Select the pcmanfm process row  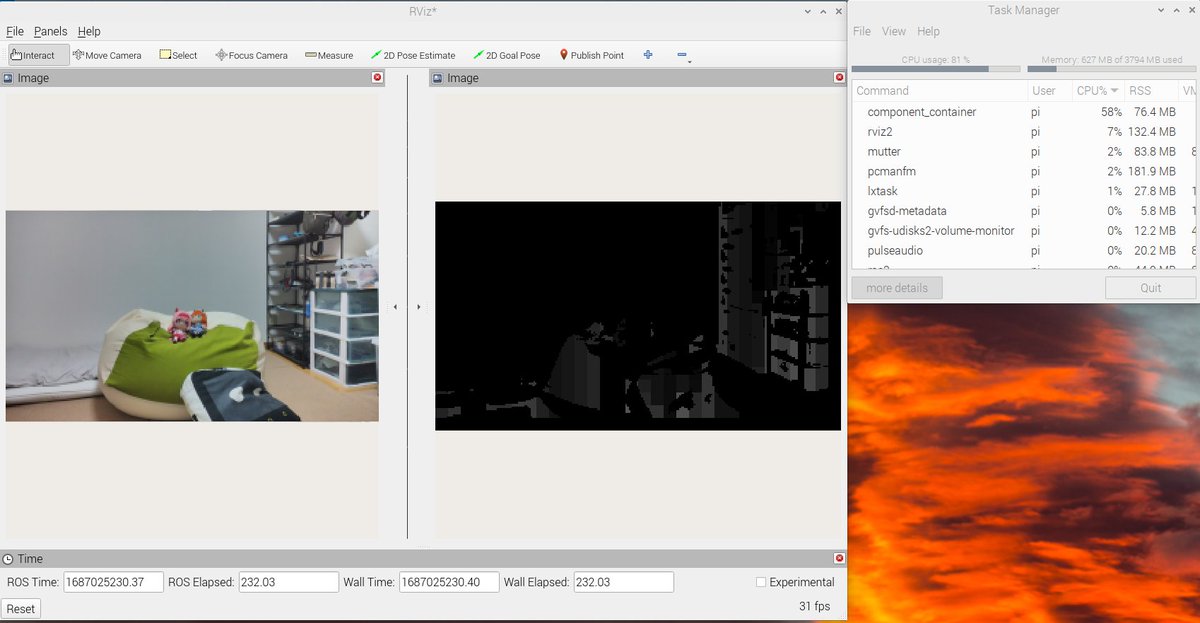(1024, 171)
